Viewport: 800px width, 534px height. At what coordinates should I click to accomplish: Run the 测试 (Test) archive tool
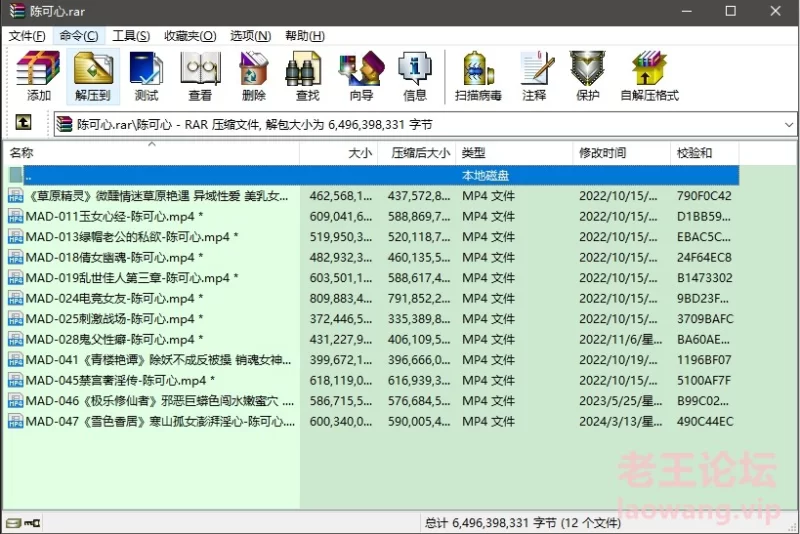click(x=146, y=75)
